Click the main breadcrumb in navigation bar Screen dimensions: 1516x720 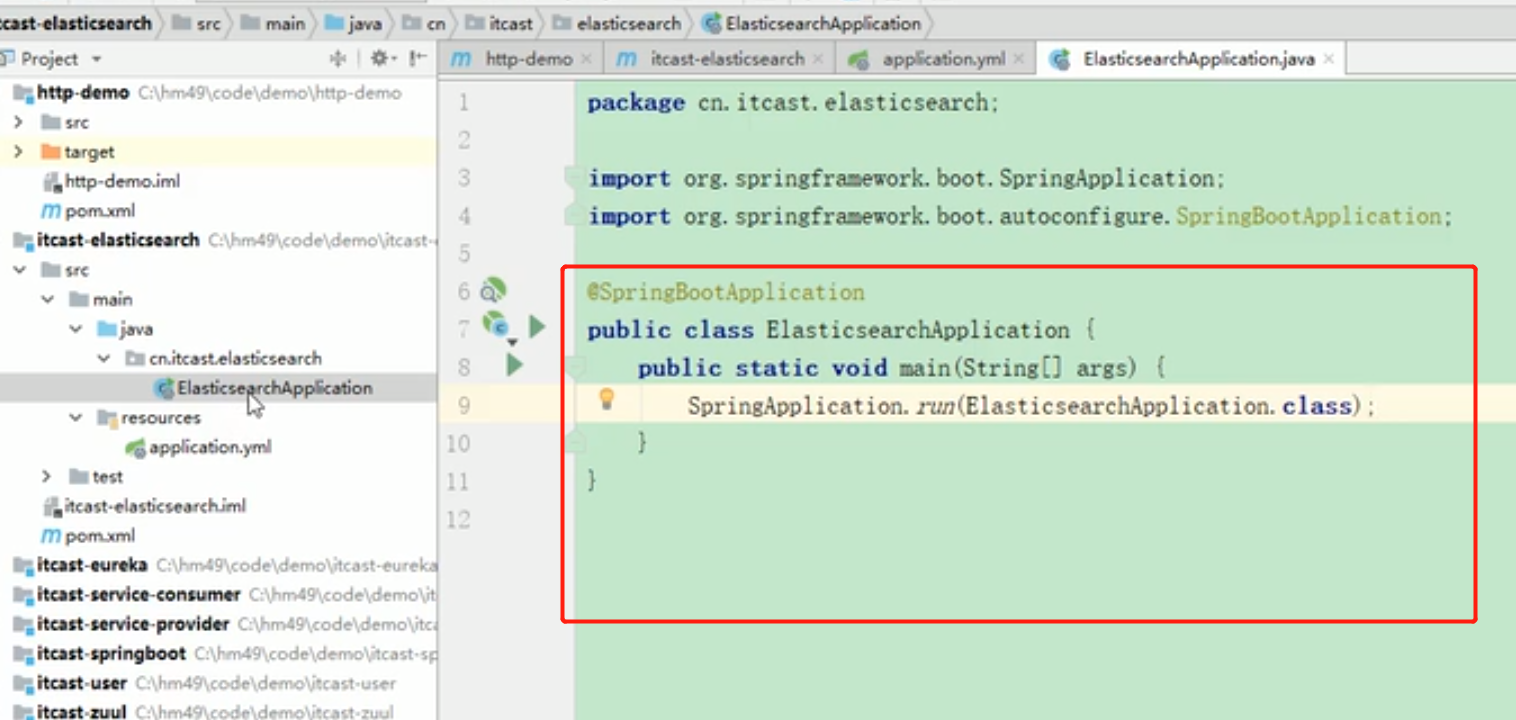click(x=273, y=23)
